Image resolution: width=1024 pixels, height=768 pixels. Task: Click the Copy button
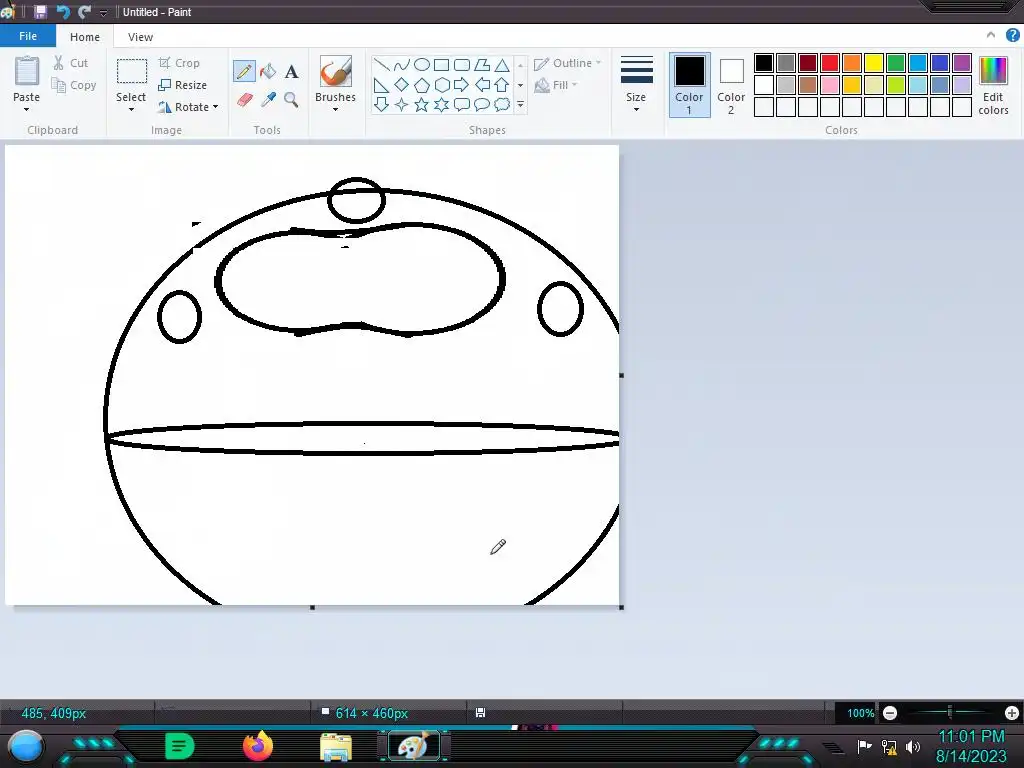coord(74,85)
